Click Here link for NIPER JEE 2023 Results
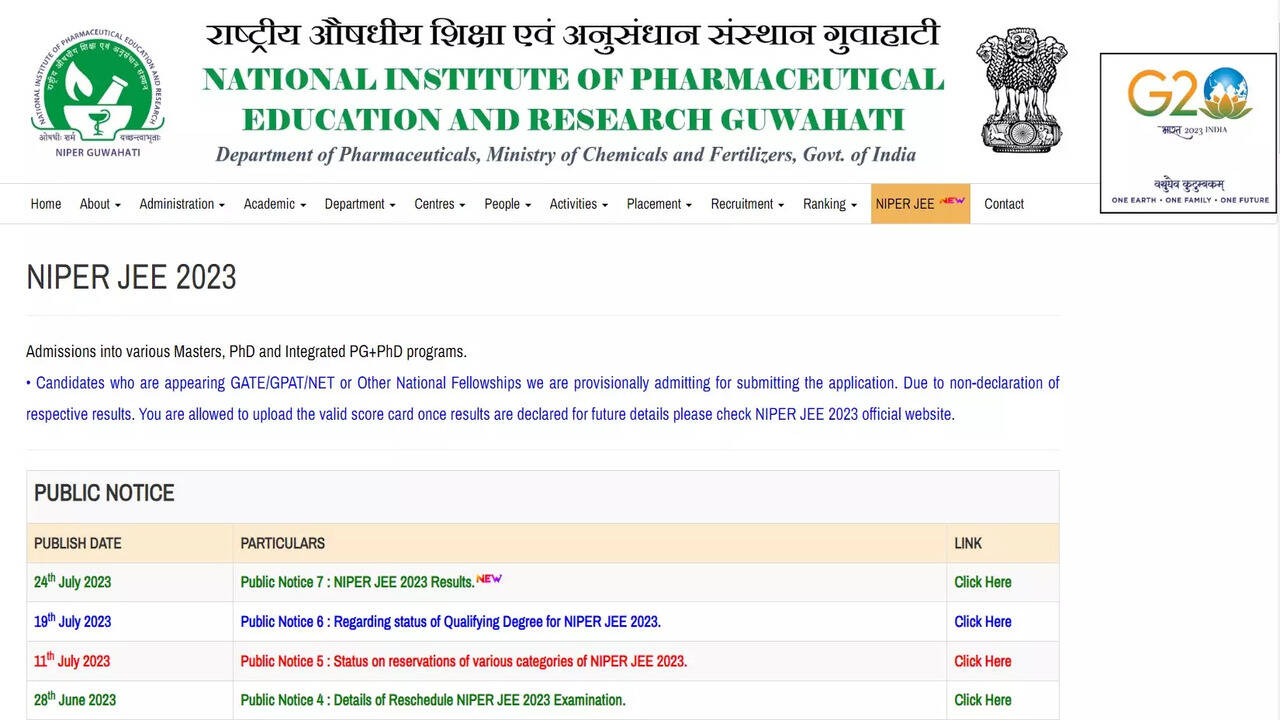 tap(982, 582)
